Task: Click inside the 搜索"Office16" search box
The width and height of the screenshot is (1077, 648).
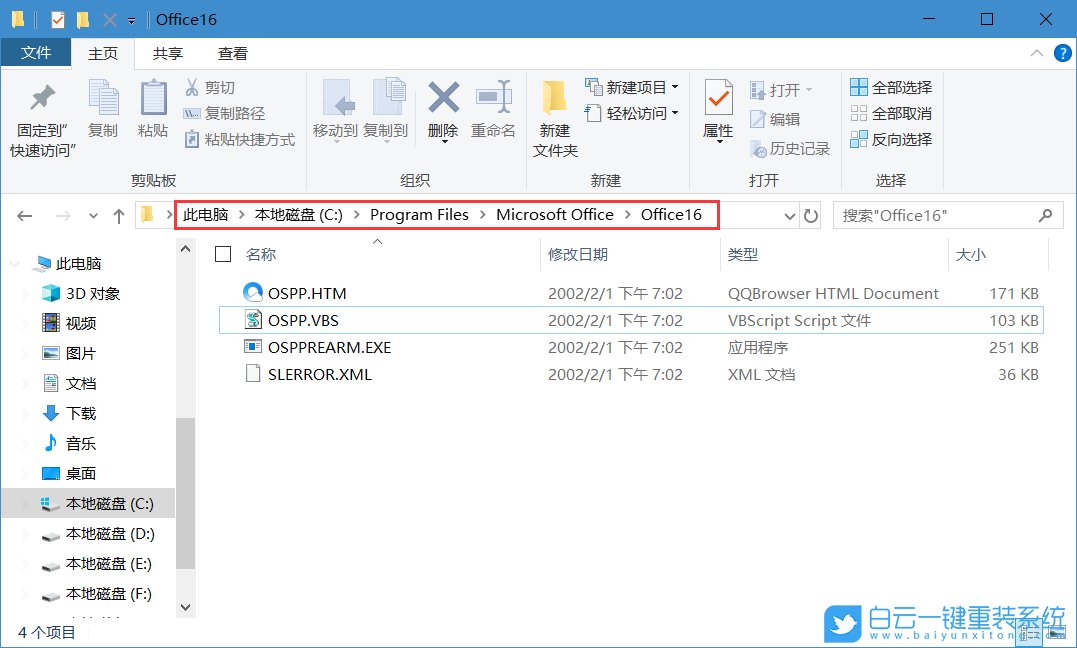Action: click(x=930, y=214)
